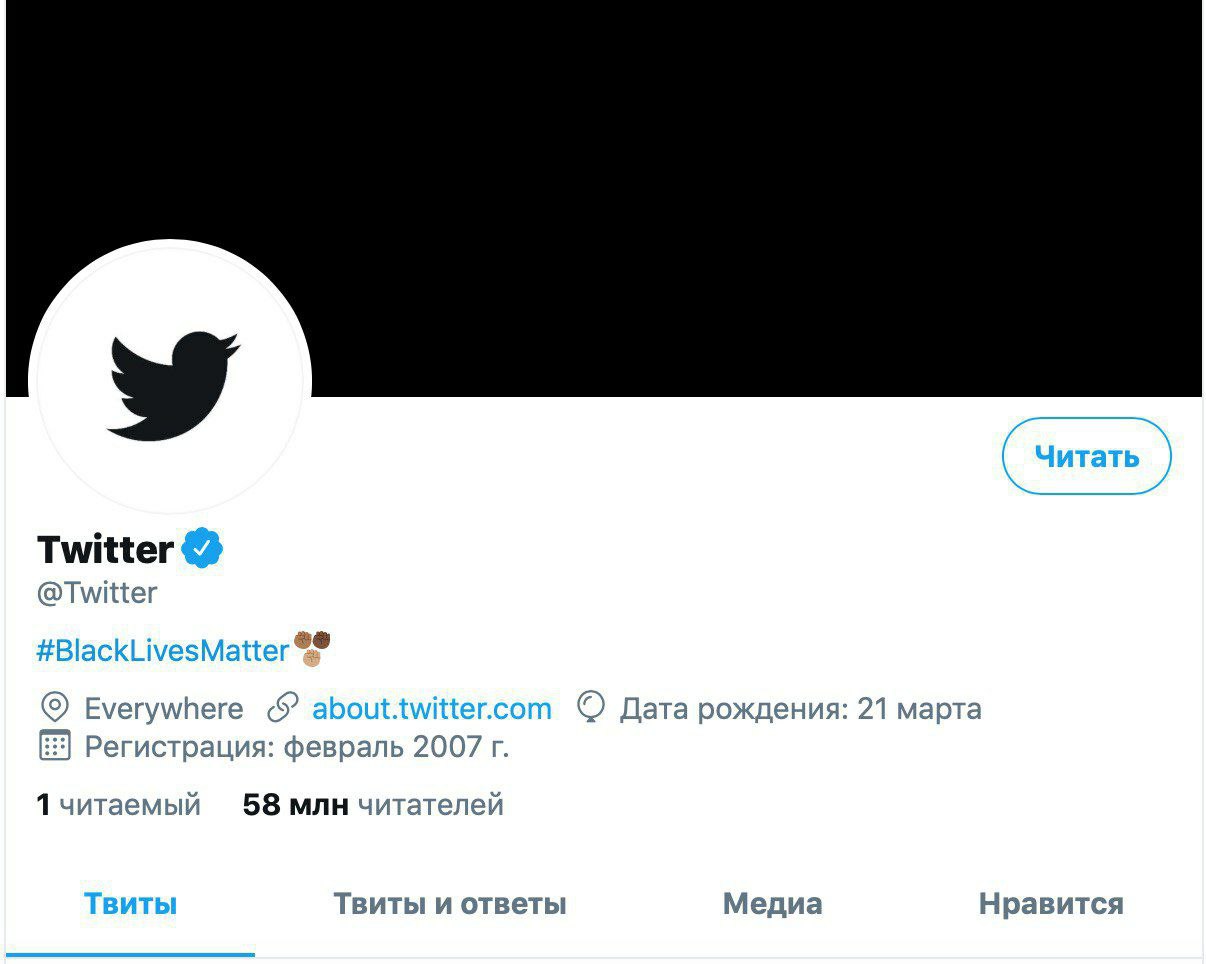
Task: Select the Медиа tab
Action: click(x=772, y=905)
